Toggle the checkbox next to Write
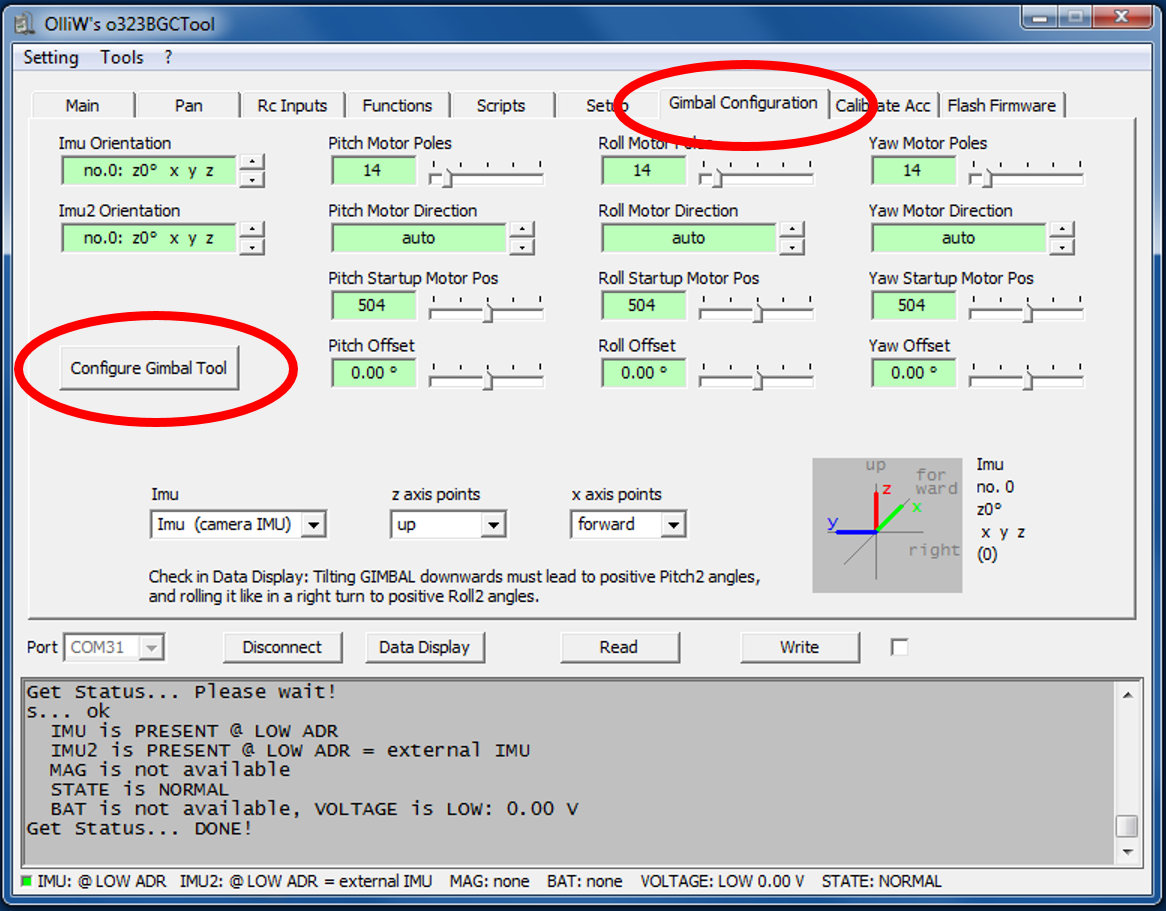1166x911 pixels. point(899,647)
